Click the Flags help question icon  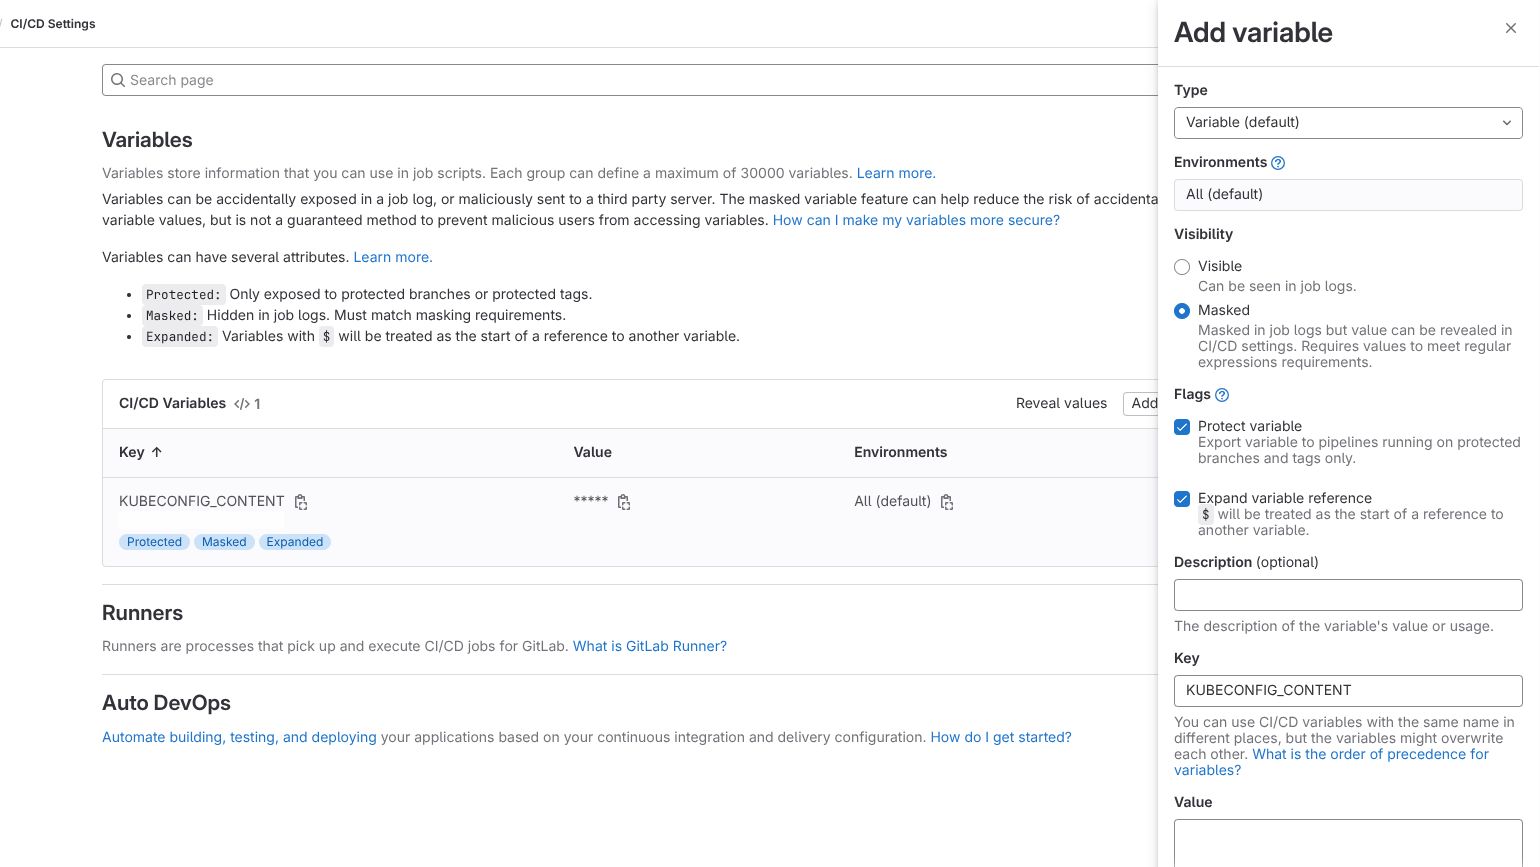click(1222, 395)
